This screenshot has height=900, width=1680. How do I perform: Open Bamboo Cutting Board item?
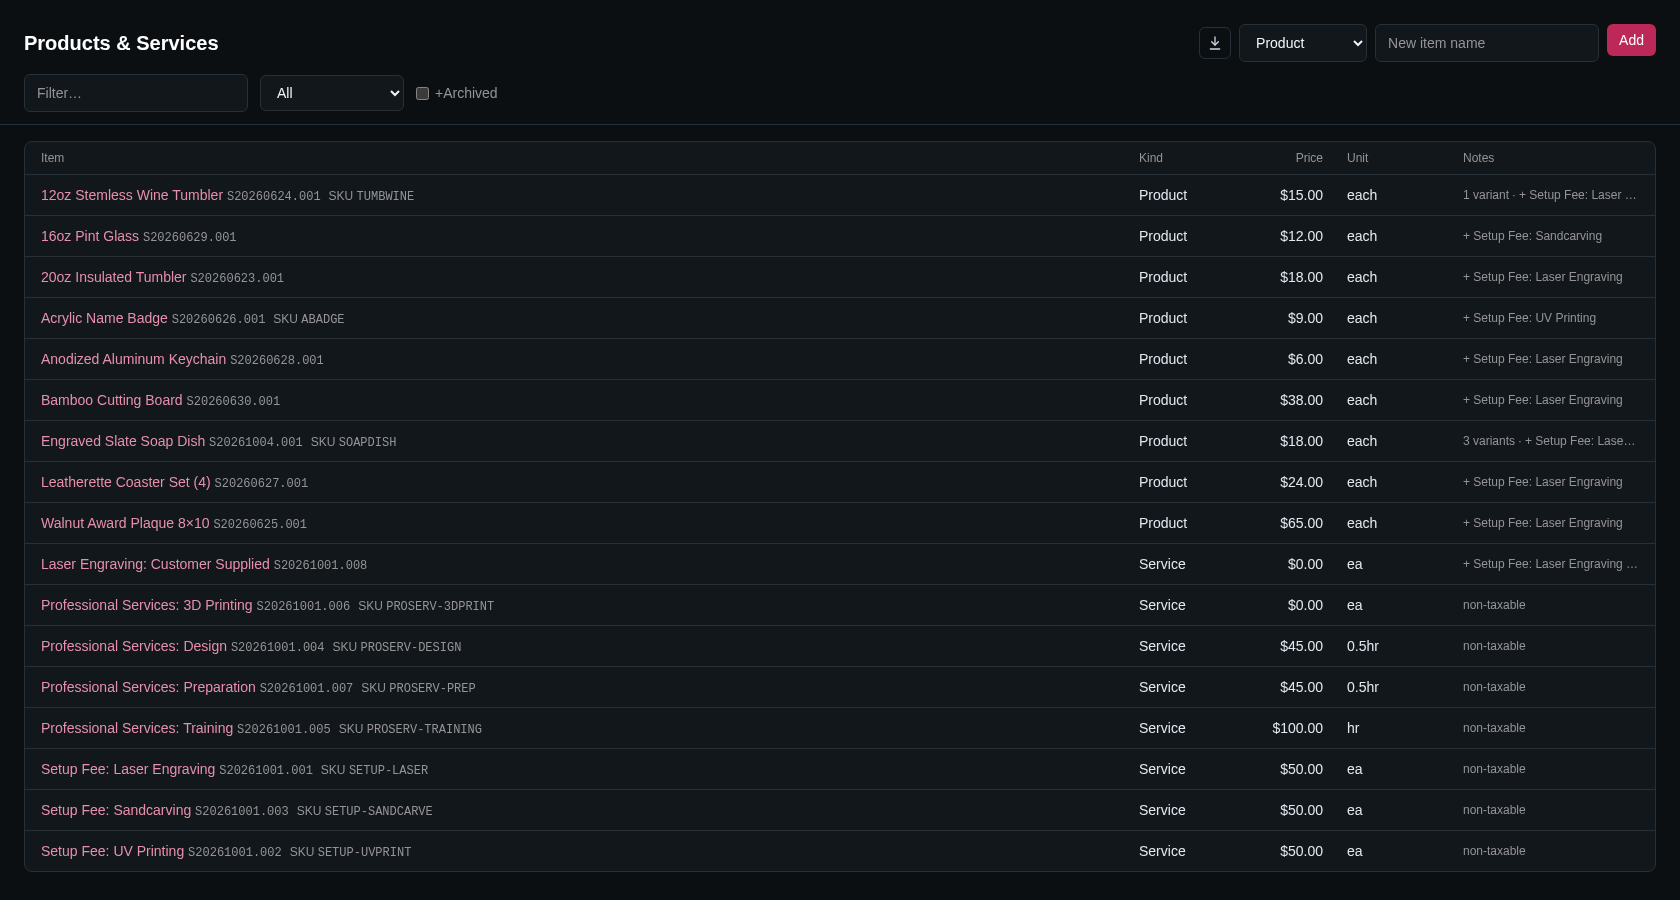[x=111, y=400]
